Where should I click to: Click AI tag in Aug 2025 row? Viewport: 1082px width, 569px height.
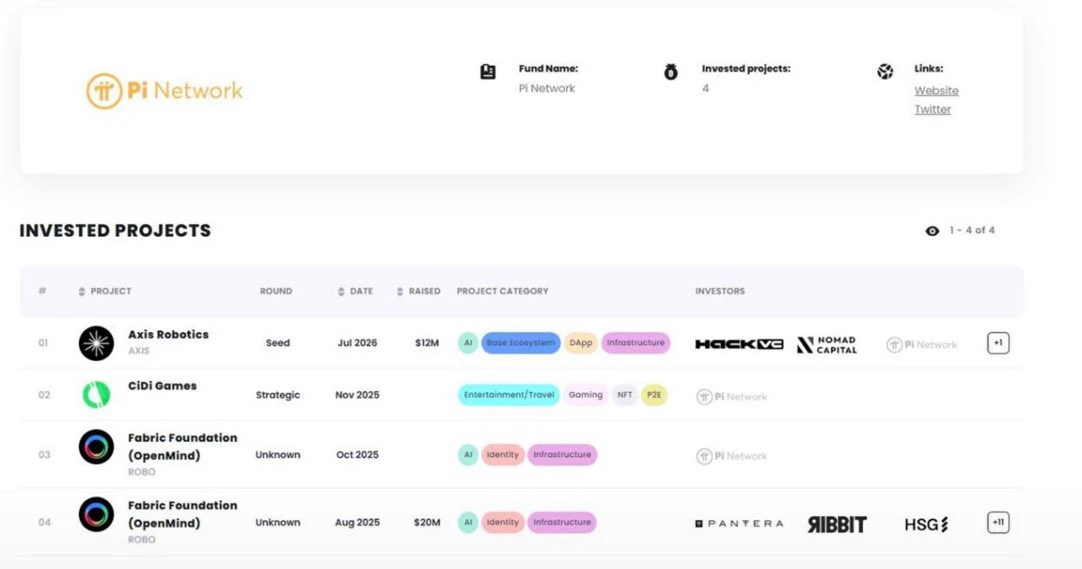tap(468, 523)
